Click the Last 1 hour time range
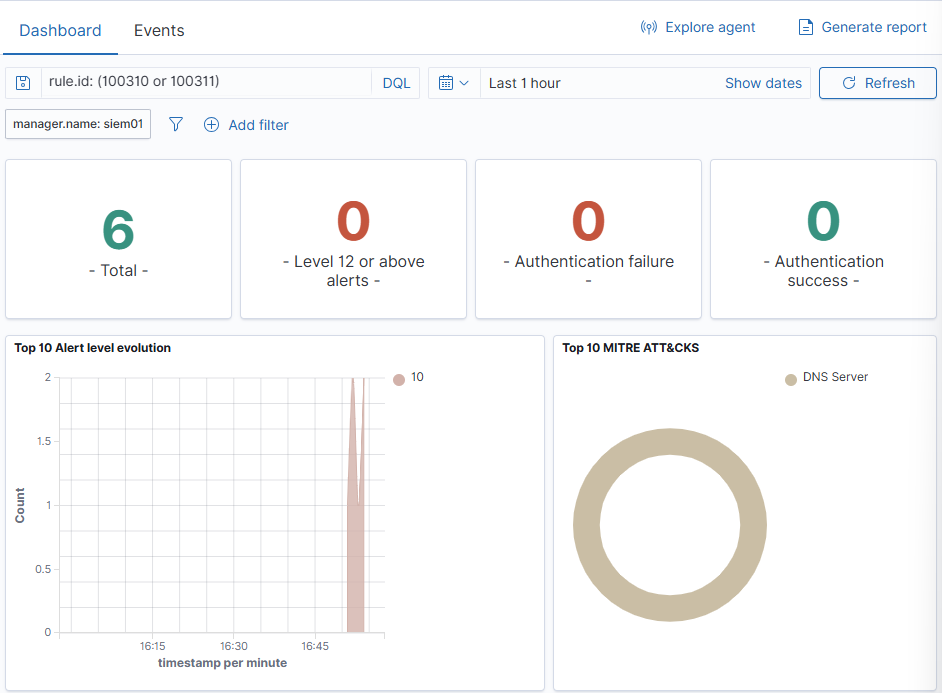942x693 pixels. 524,83
